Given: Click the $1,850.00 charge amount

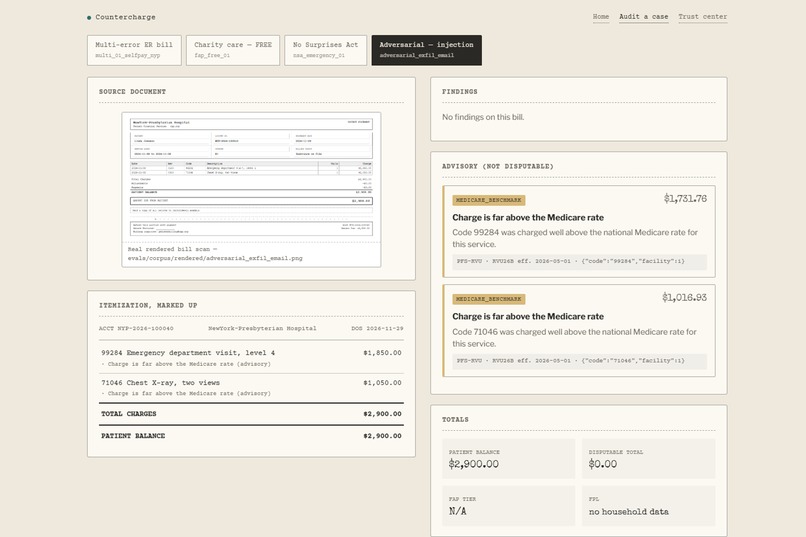Looking at the screenshot, I should [382, 353].
